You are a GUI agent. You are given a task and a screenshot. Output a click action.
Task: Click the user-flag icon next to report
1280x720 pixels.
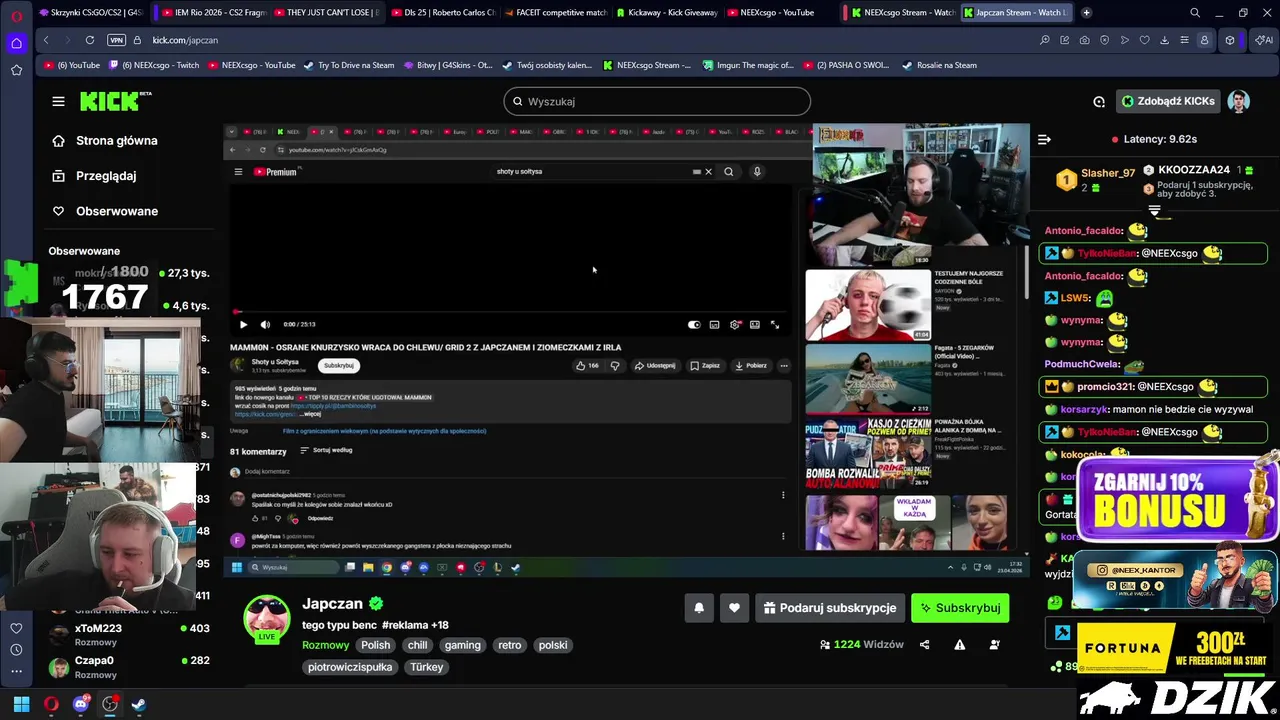994,645
